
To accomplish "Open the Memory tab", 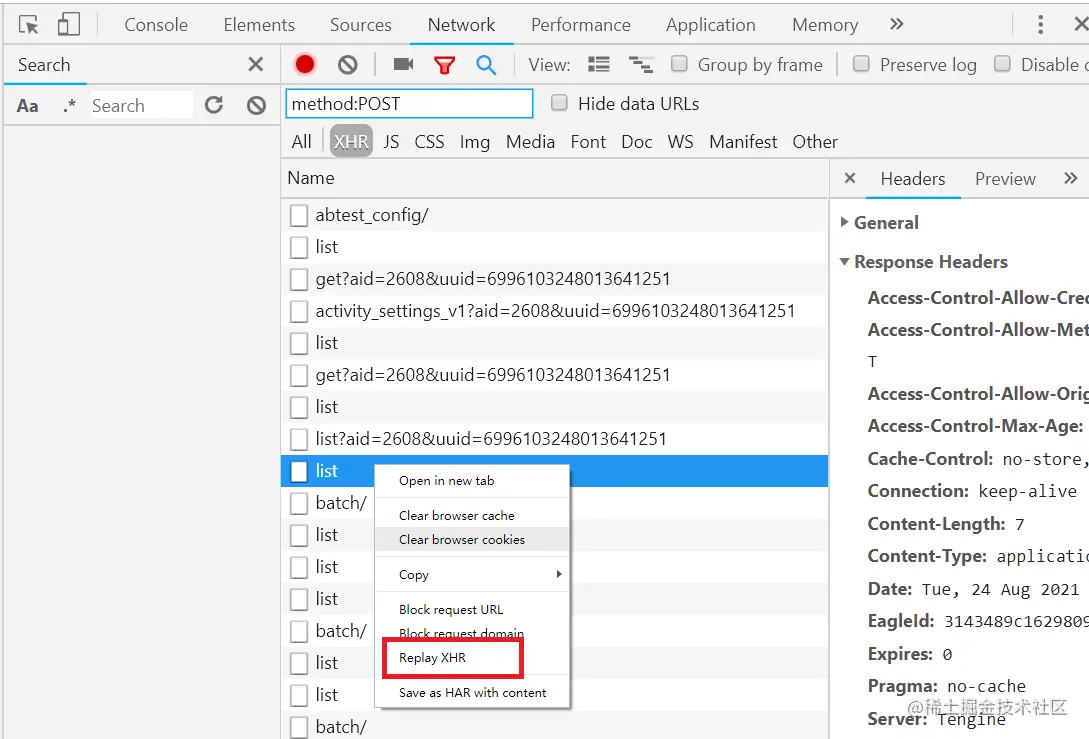I will coord(825,25).
